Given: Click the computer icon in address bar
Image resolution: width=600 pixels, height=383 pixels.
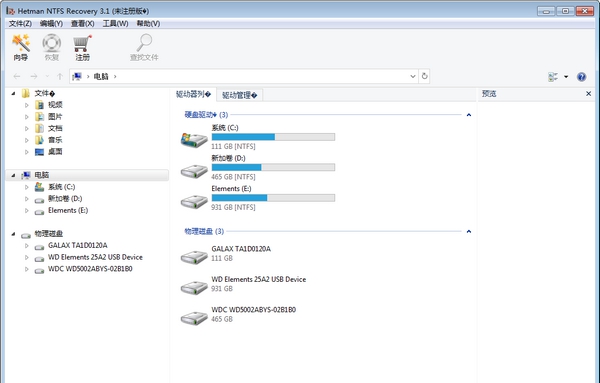Looking at the screenshot, I should coord(77,77).
